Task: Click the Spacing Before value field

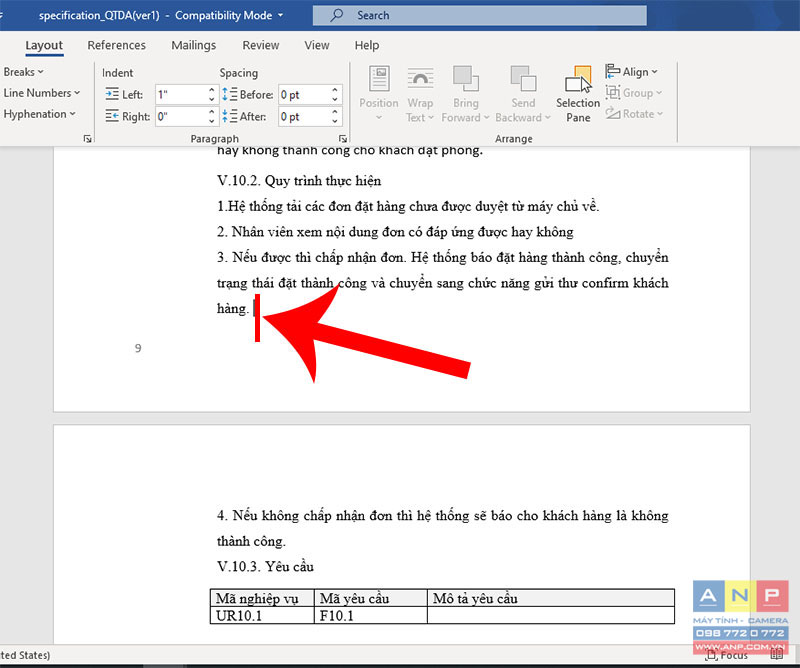Action: [x=304, y=94]
